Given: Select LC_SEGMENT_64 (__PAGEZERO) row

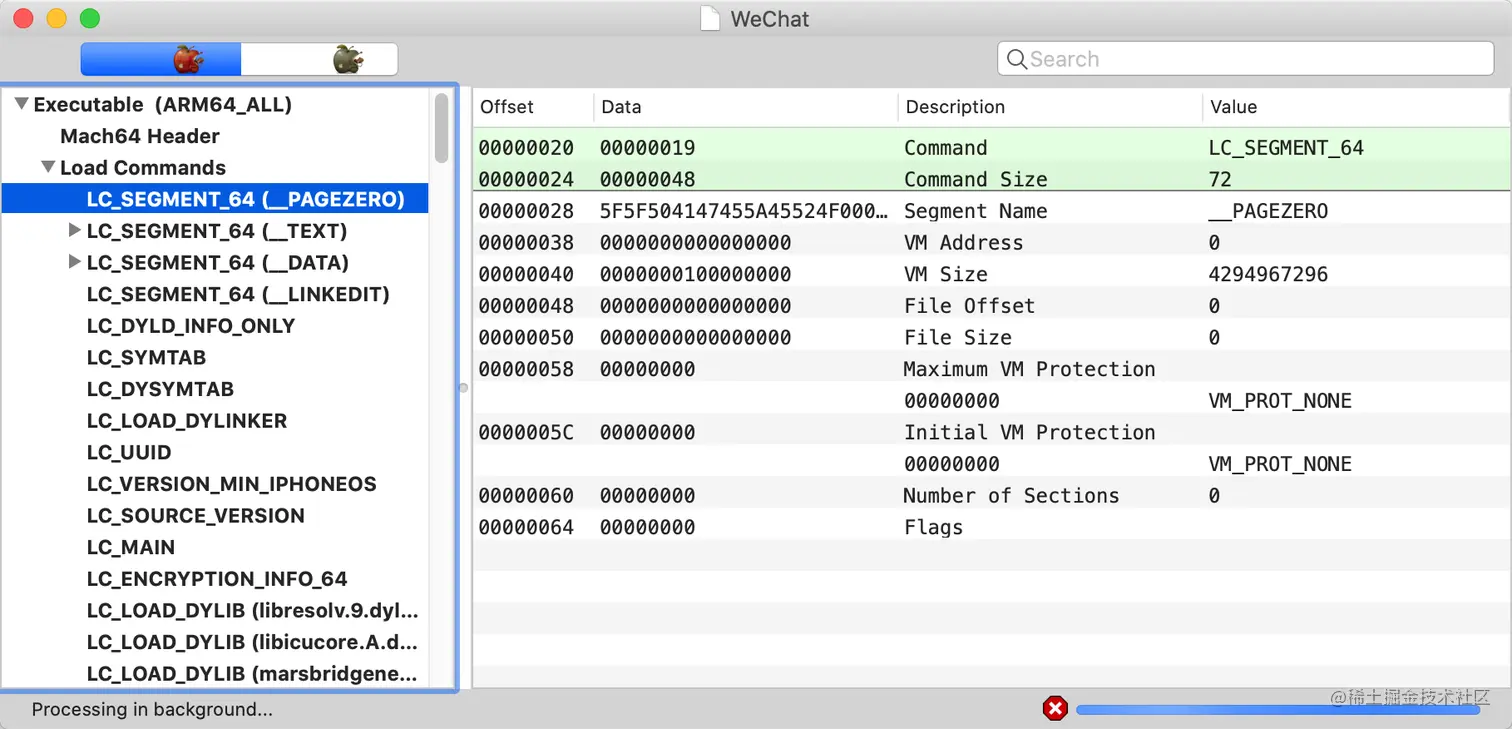Looking at the screenshot, I should click(x=215, y=199).
